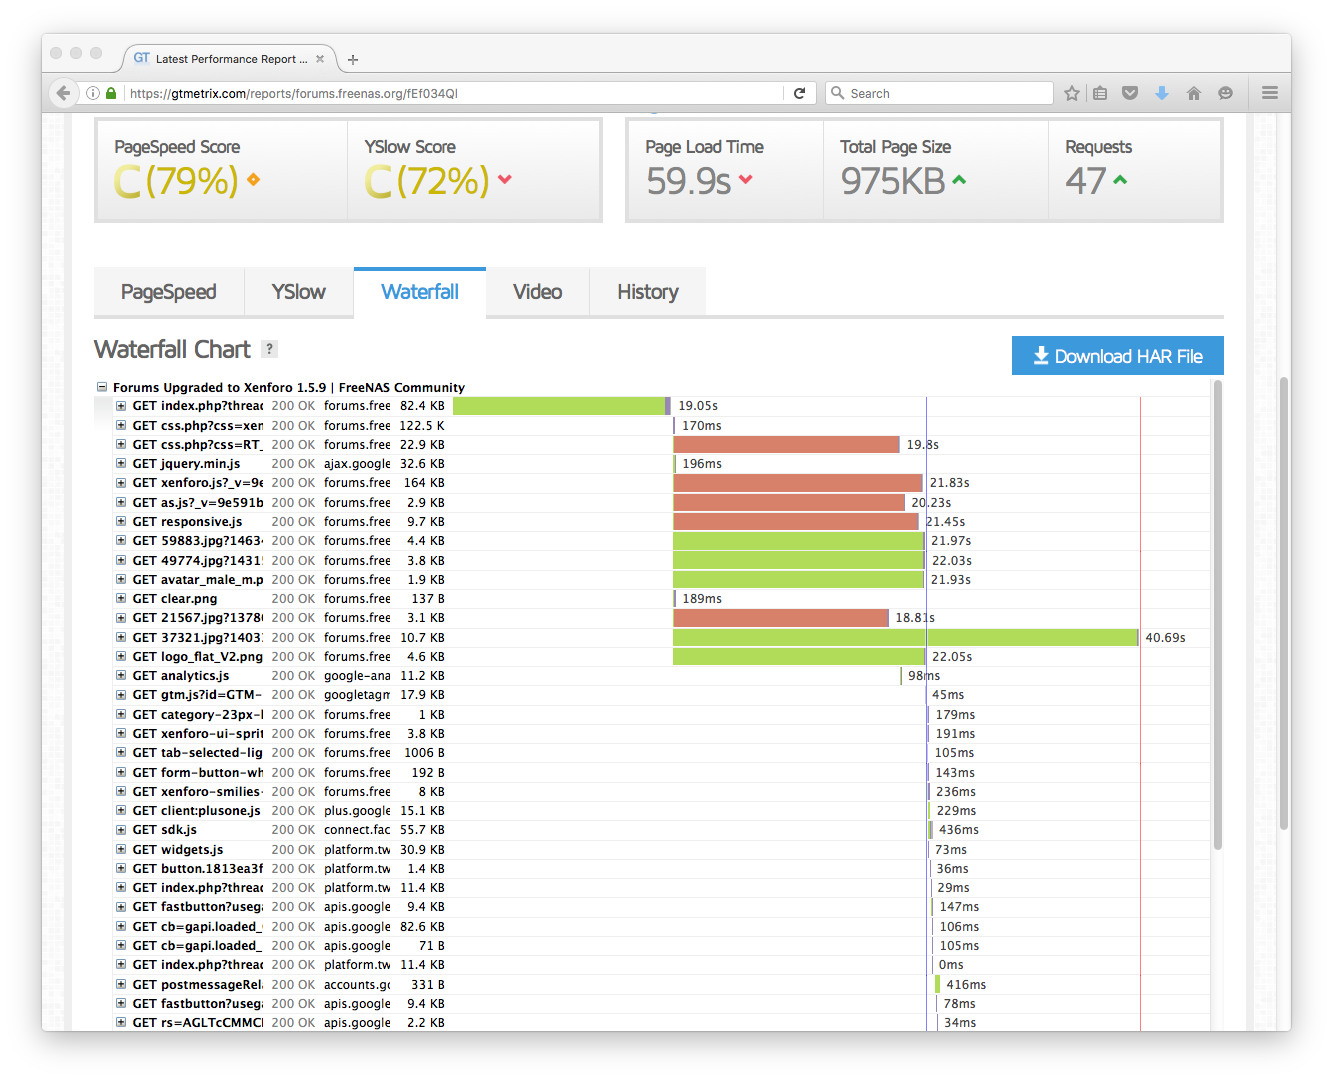Open a new tab with plus icon
This screenshot has width=1333, height=1081.
(x=353, y=60)
